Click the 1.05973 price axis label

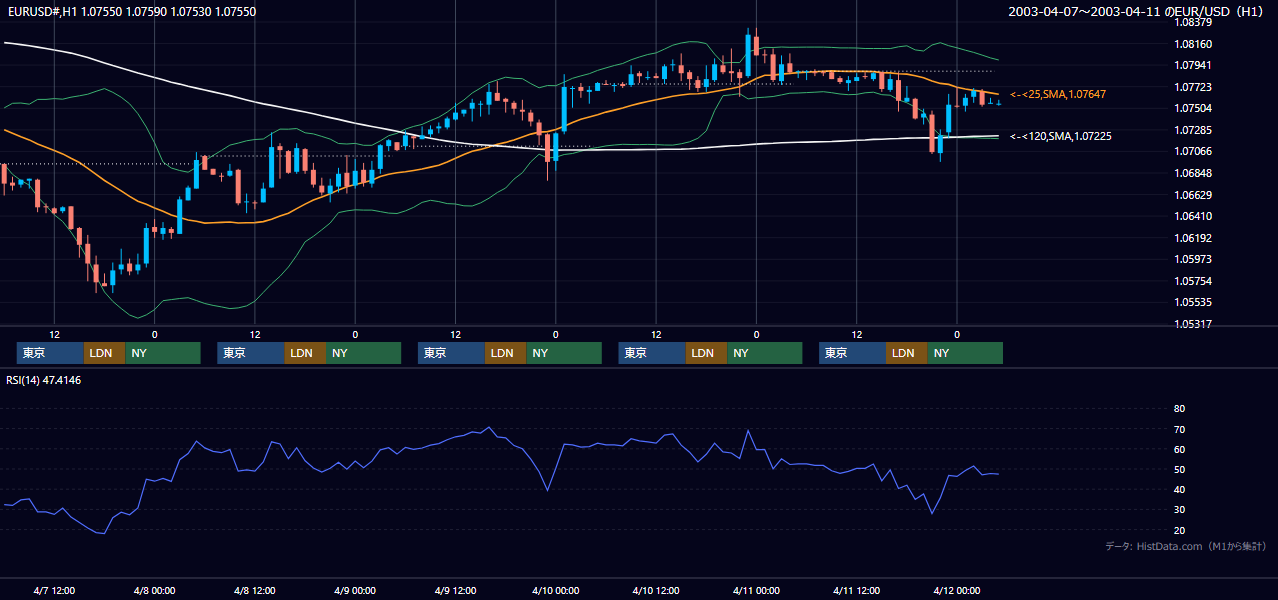(x=1193, y=259)
